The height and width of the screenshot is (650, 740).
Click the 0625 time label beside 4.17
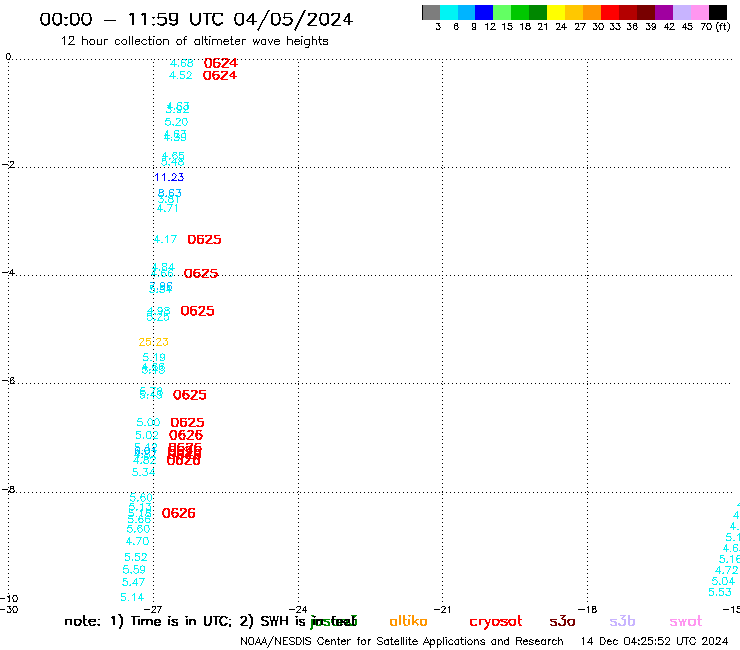coord(204,240)
